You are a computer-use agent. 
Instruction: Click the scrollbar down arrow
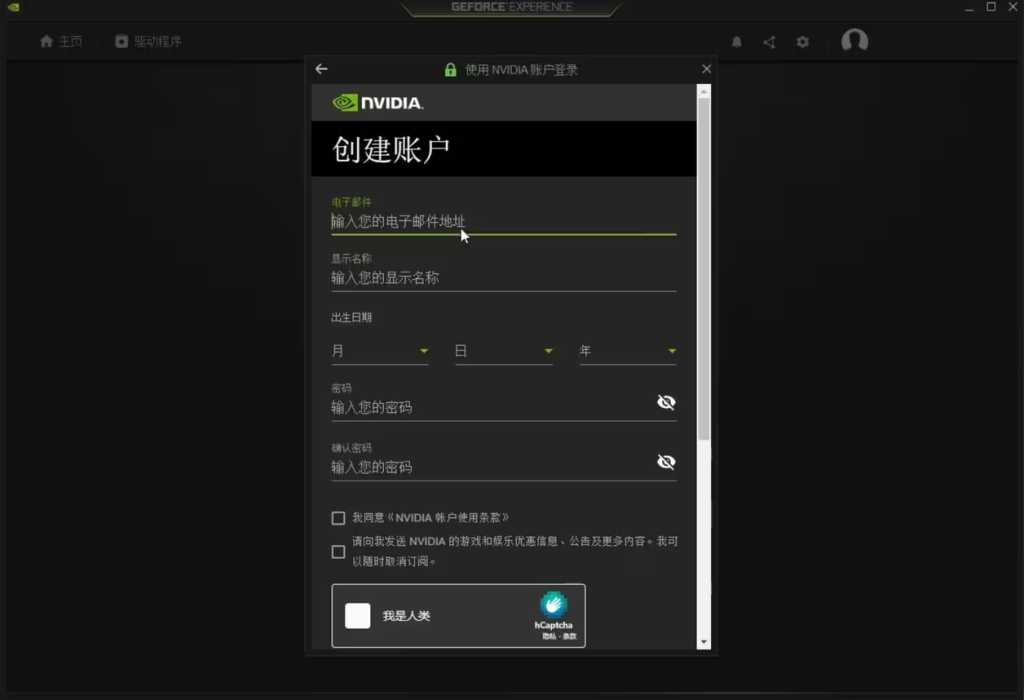(x=703, y=643)
